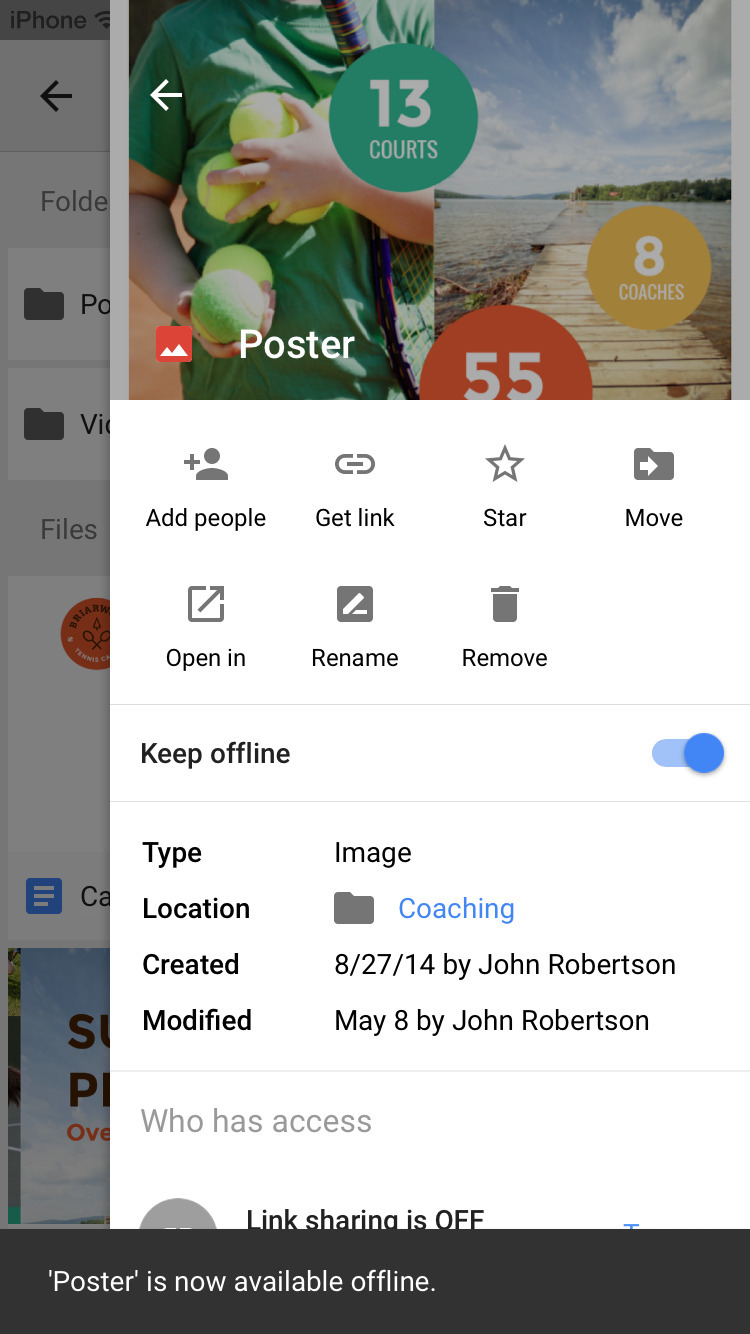Tap the Move folder icon
This screenshot has width=750, height=1334.
coord(654,465)
